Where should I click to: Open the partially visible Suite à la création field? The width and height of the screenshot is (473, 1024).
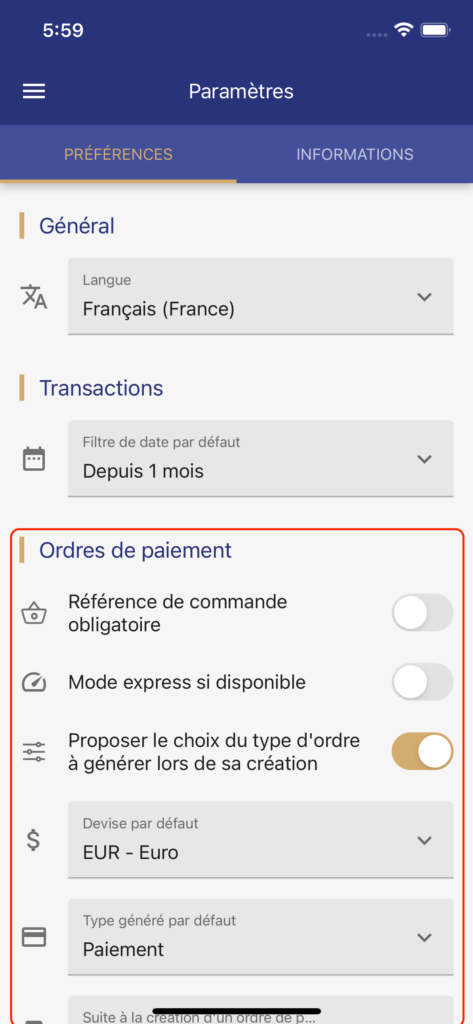pos(261,1010)
